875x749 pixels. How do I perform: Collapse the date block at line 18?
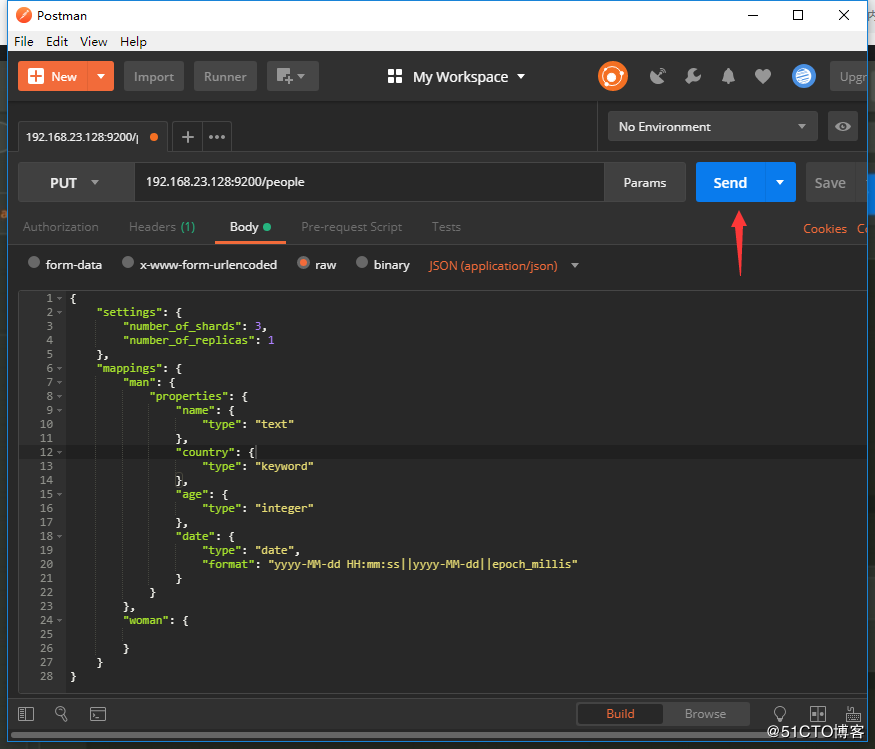(x=59, y=536)
